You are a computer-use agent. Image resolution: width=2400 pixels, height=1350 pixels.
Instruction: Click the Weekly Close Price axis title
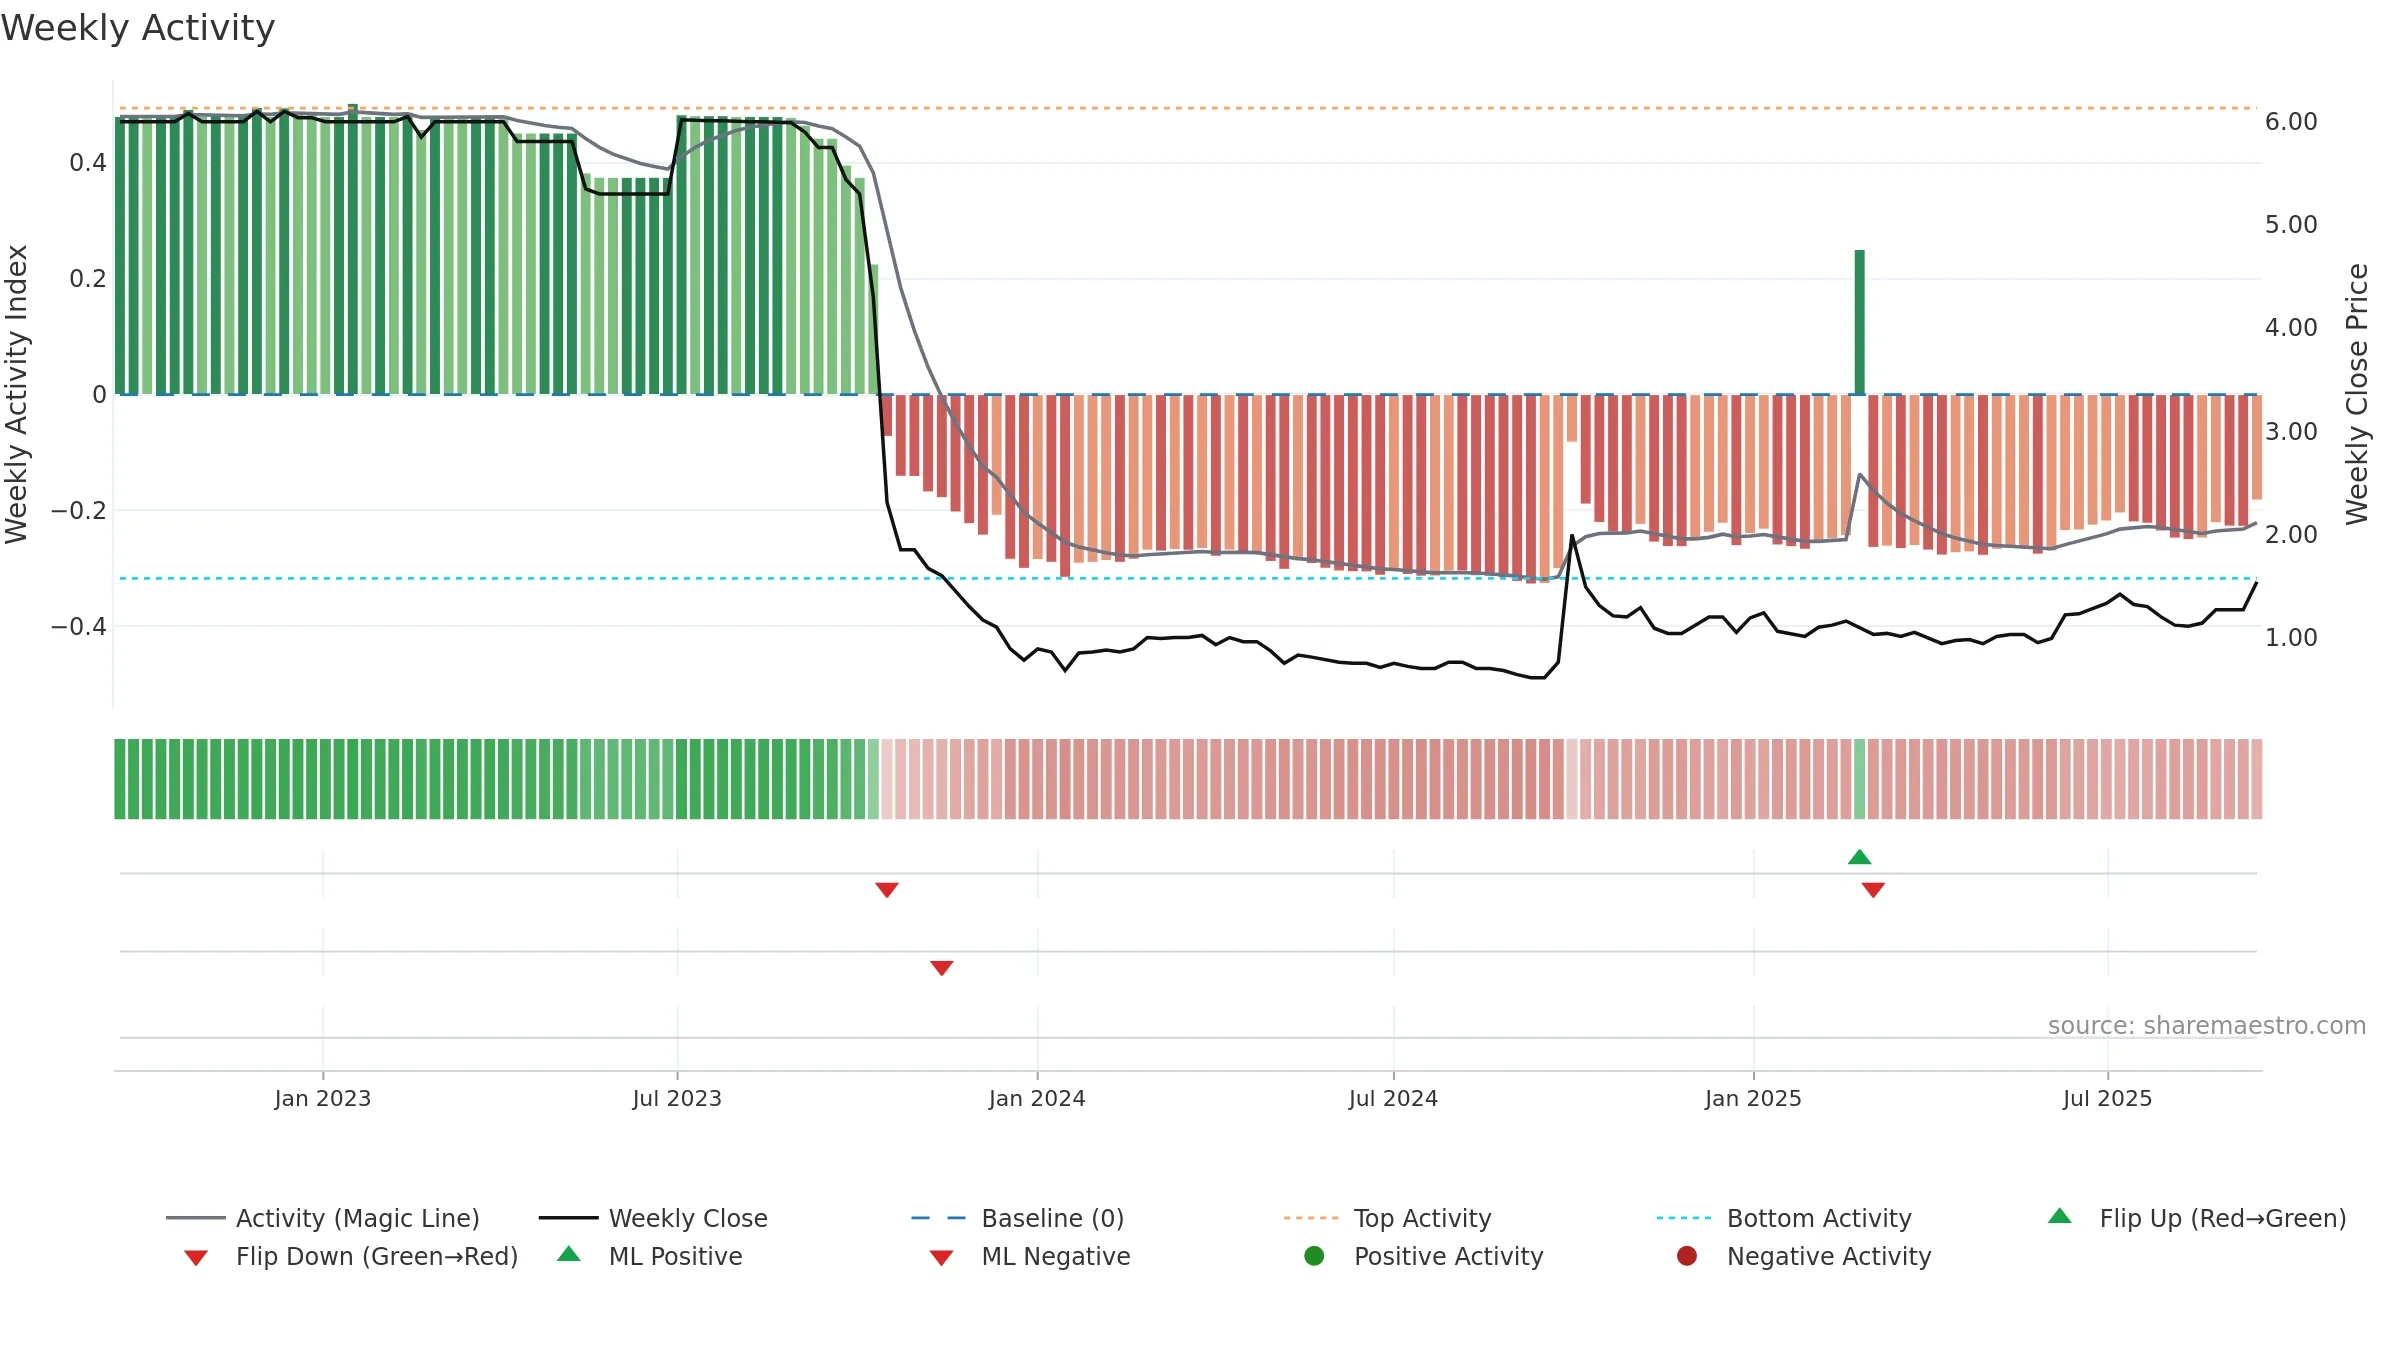tap(2357, 394)
